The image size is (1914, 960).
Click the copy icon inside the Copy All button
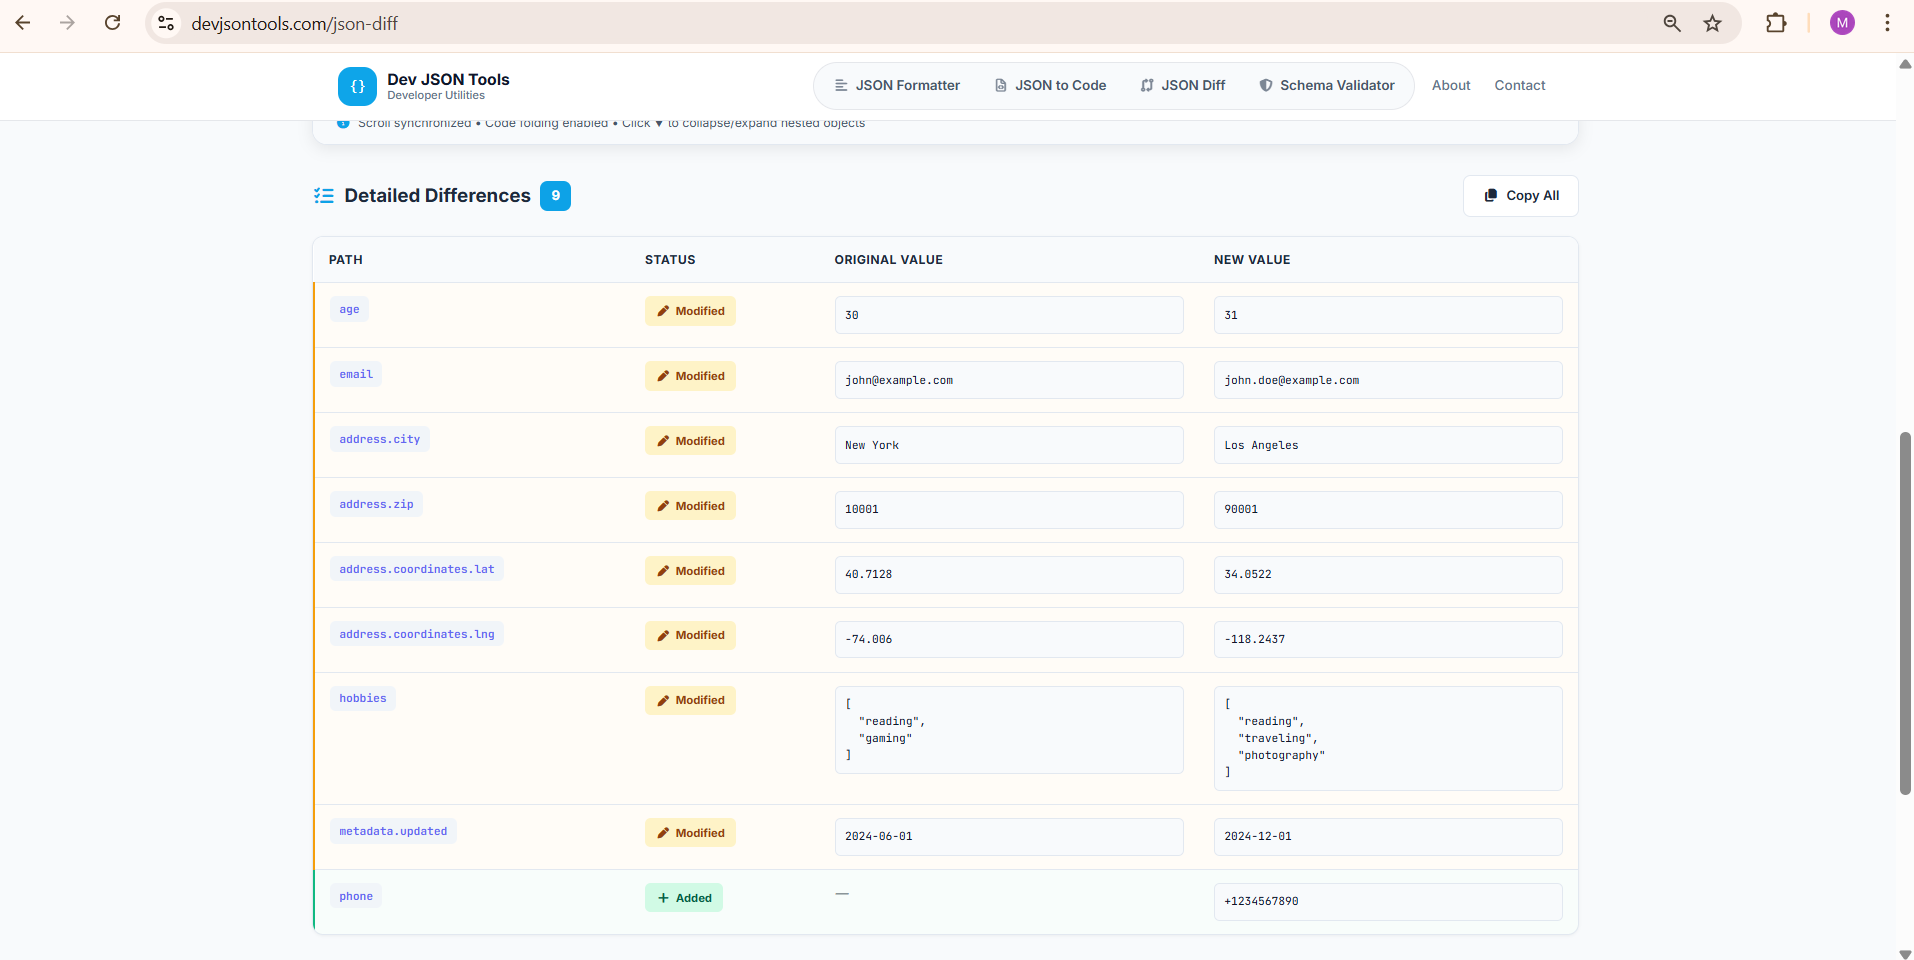[1490, 195]
